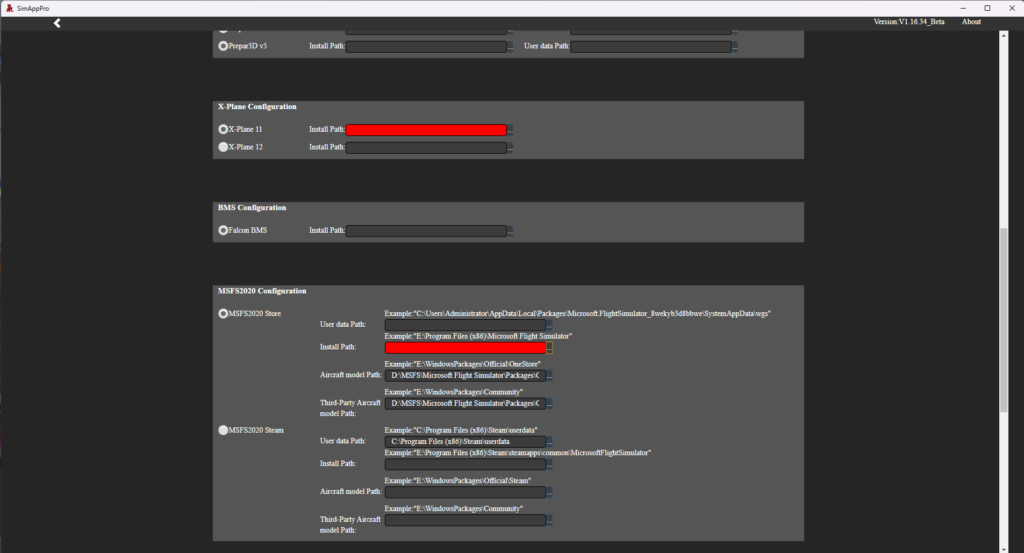Maximize the SimAppPro window
The width and height of the screenshot is (1024, 553).
pos(987,8)
